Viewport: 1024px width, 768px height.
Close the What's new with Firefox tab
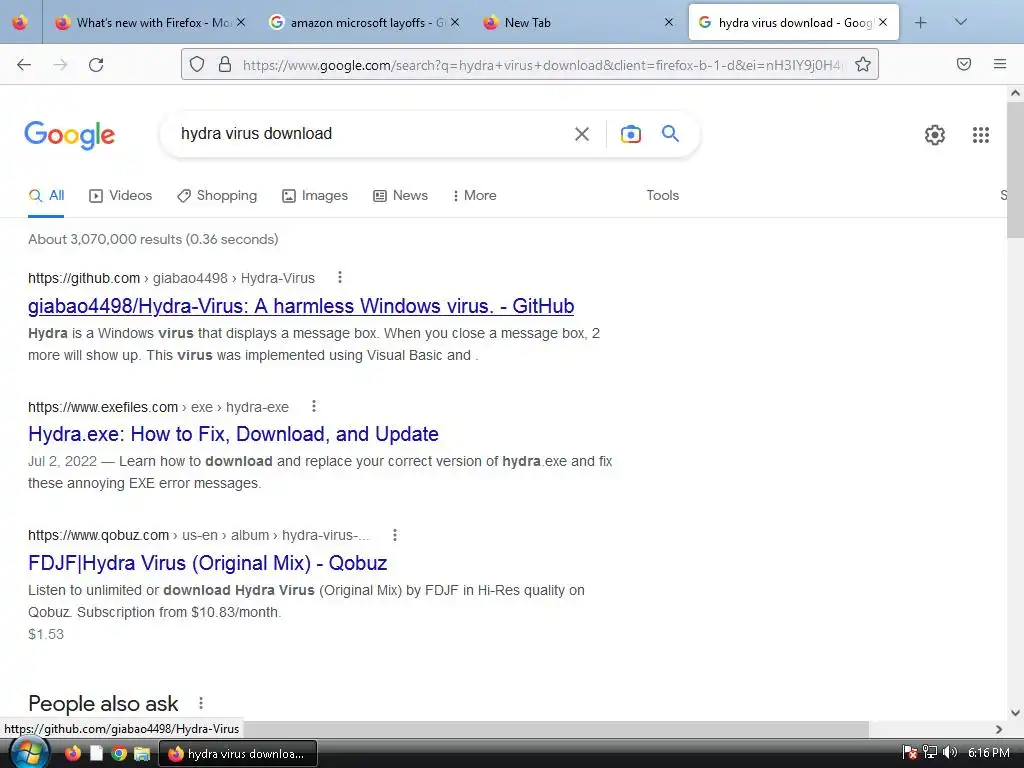(x=241, y=22)
